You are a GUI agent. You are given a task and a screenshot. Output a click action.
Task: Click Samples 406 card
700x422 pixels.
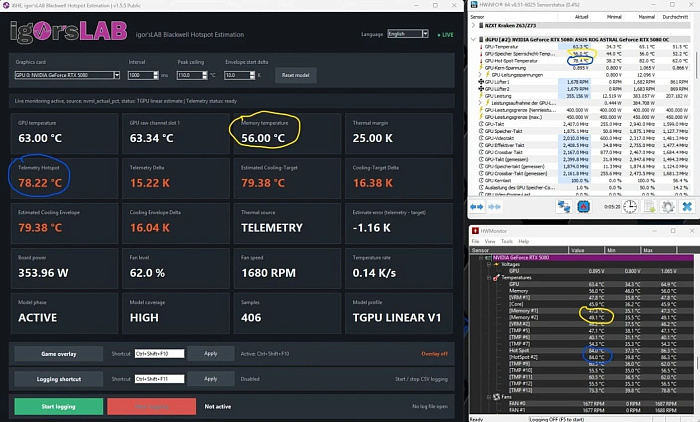287,313
